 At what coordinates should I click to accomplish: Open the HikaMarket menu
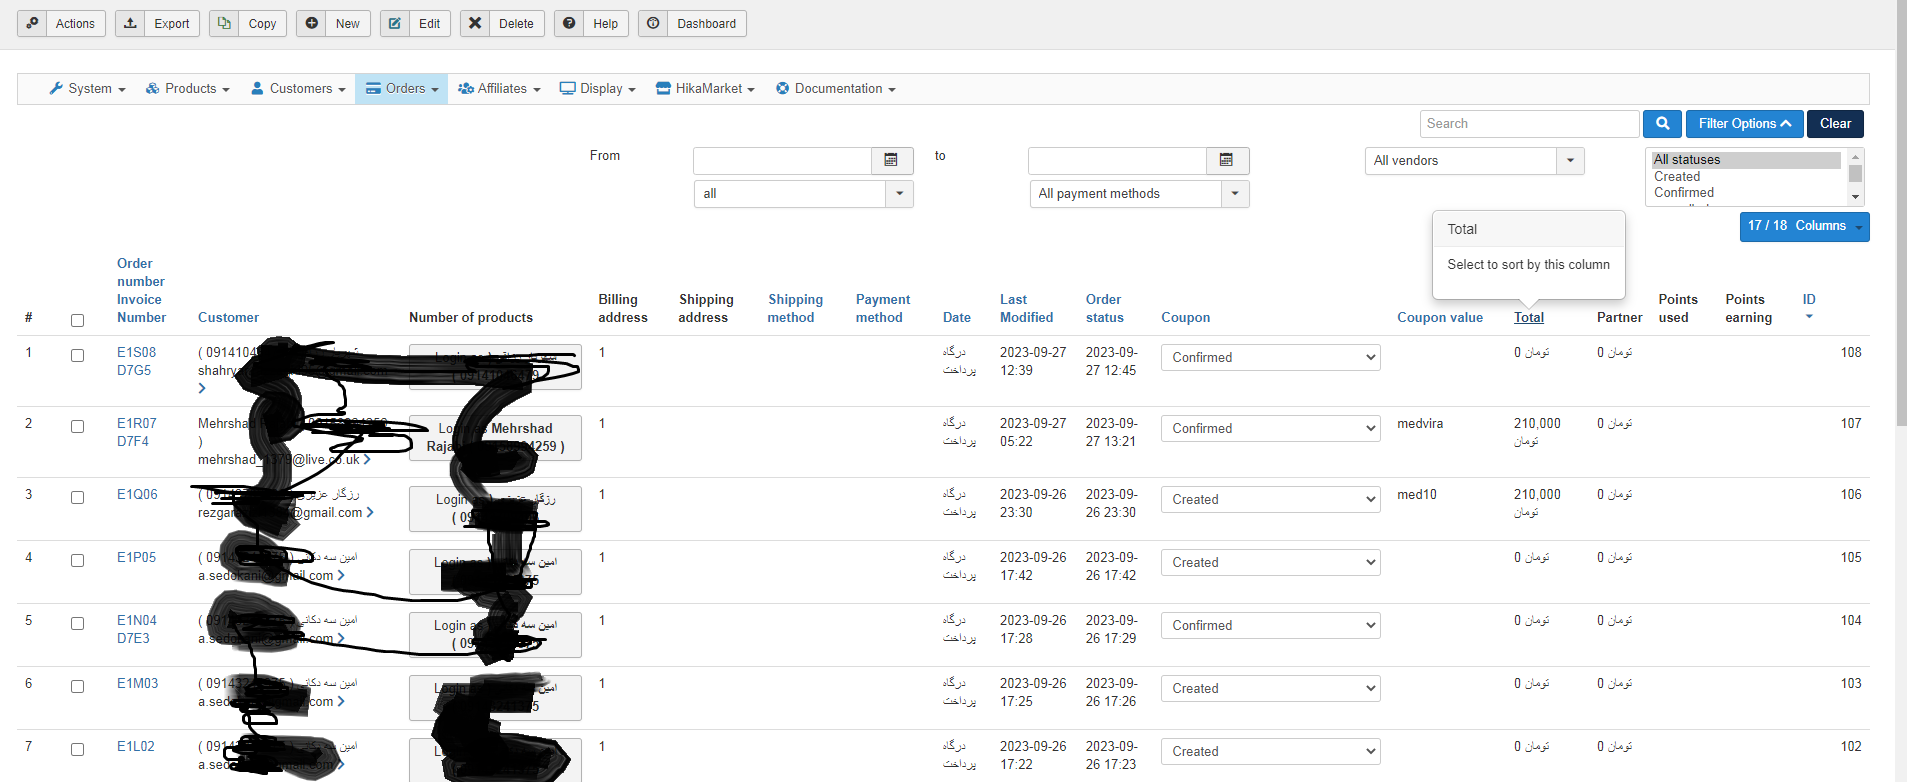click(x=705, y=89)
